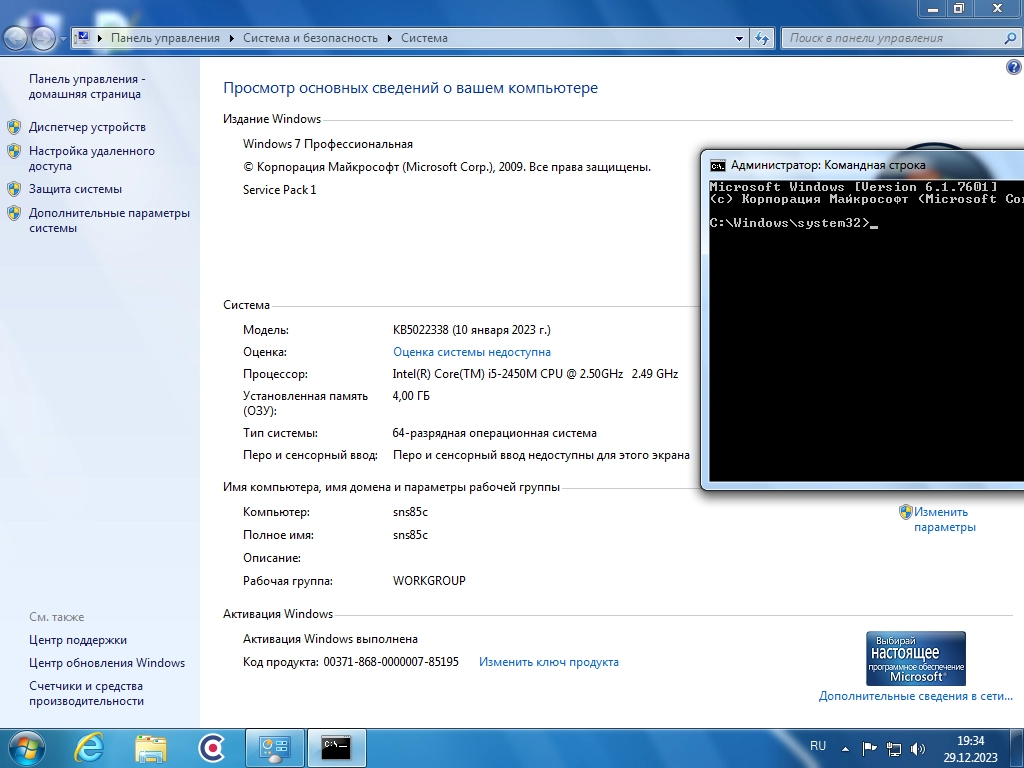Open Счетчики и средства производительности
Screen dimensions: 1024x768
pos(86,693)
